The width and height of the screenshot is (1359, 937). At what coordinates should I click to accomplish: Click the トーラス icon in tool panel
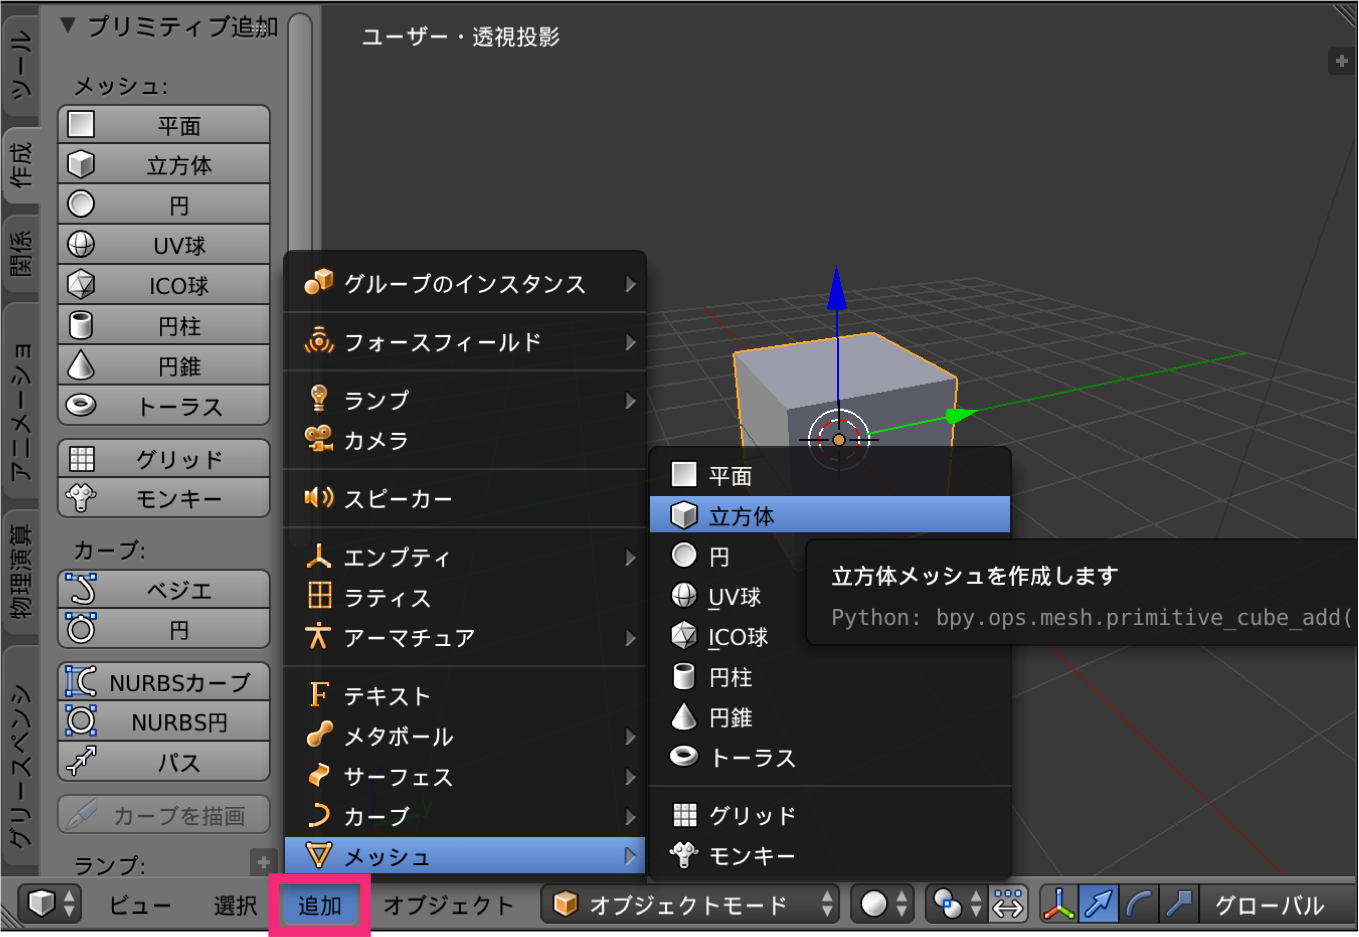point(81,406)
